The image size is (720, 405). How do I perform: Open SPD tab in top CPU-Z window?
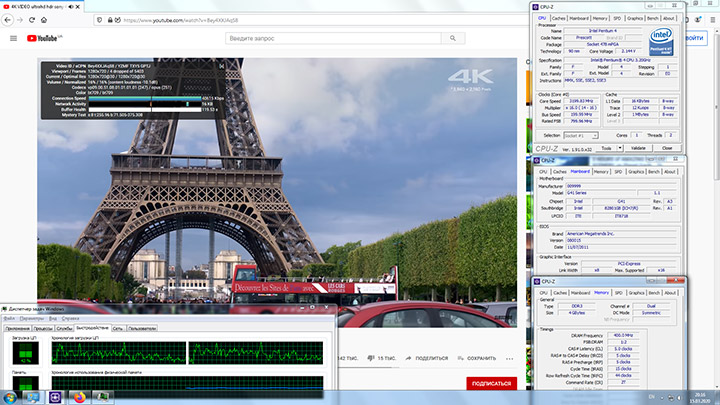617,18
